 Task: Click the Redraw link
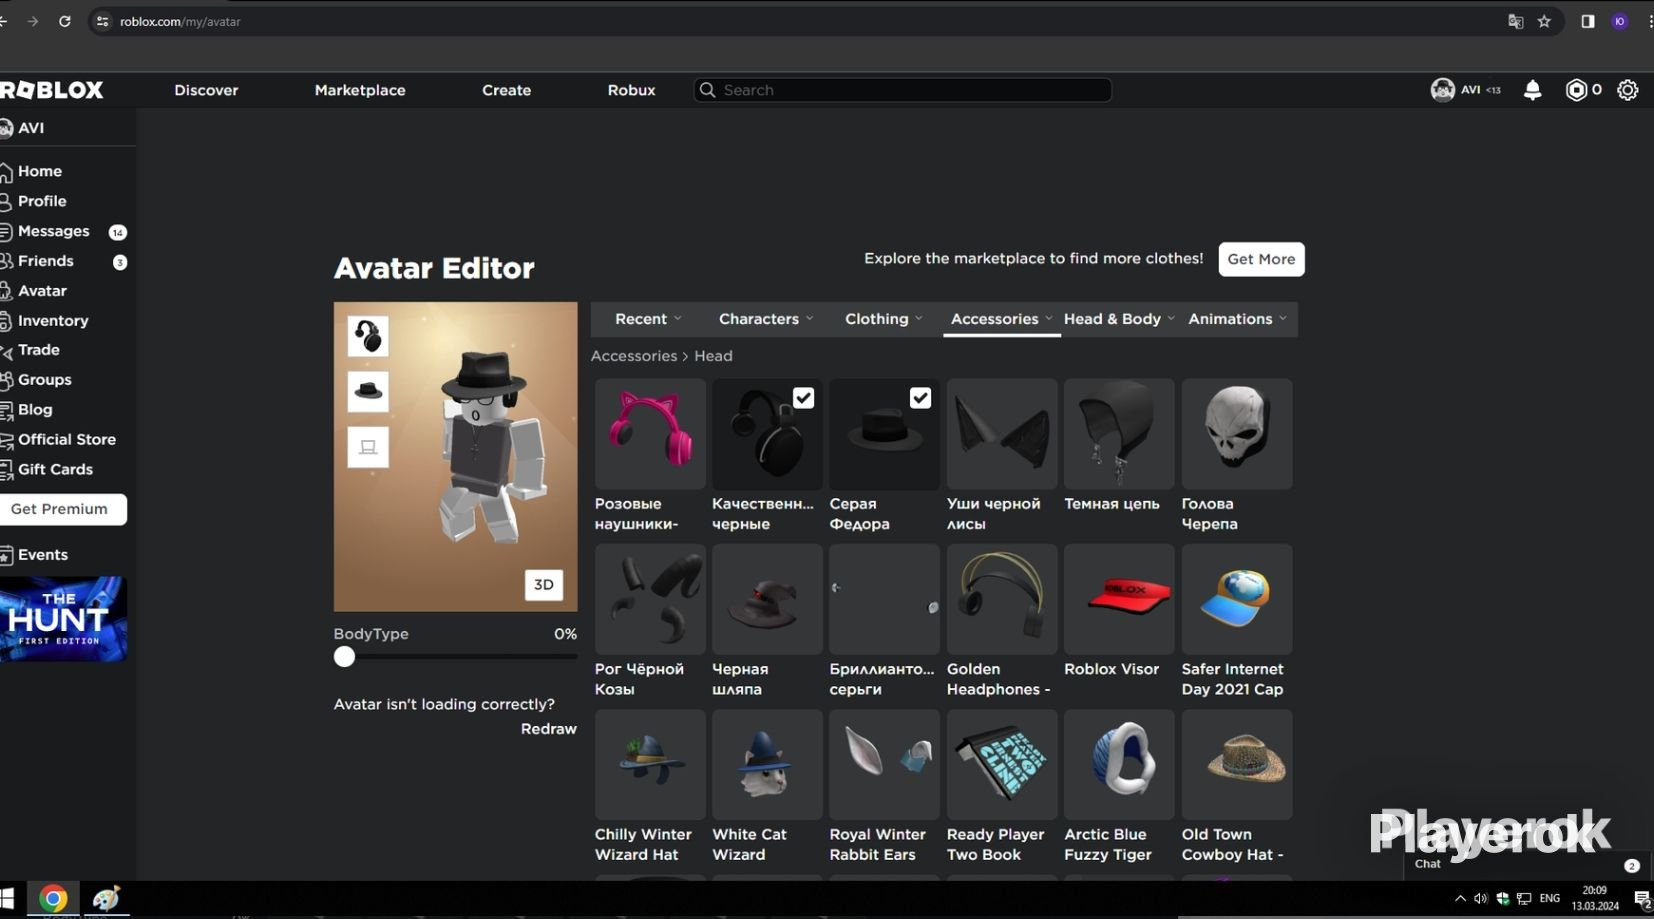point(549,729)
